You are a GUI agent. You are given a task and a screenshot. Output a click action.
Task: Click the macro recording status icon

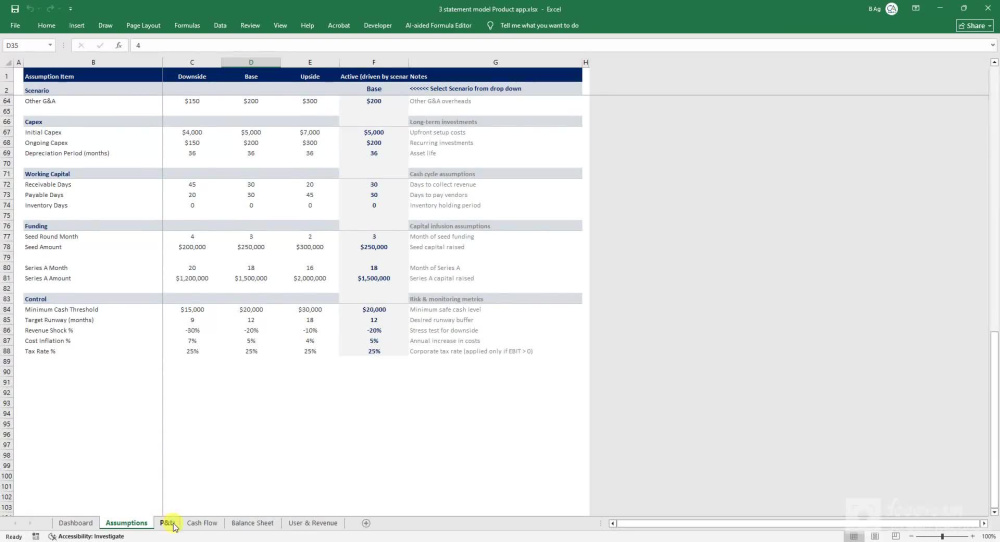(x=36, y=536)
